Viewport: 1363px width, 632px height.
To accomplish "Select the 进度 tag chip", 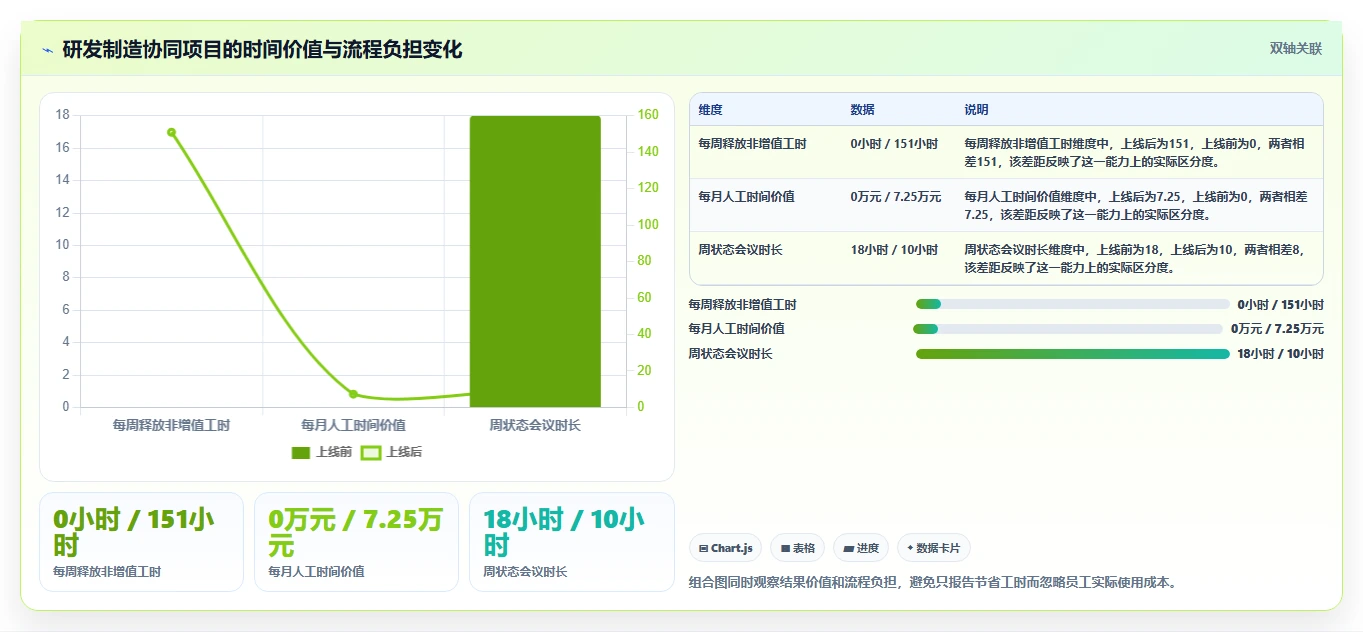I will click(861, 548).
